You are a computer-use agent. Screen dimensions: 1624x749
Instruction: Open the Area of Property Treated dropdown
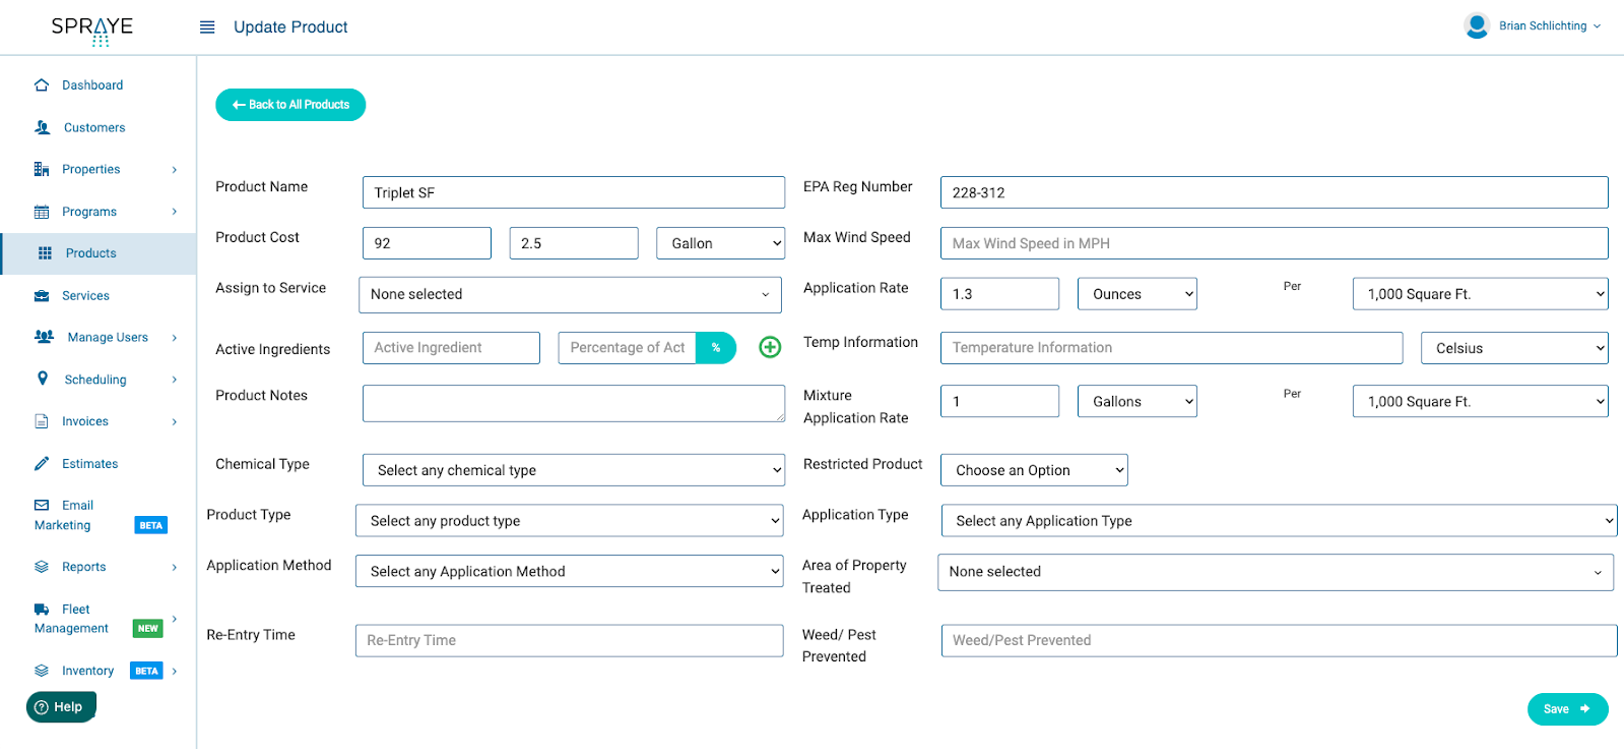point(1277,572)
